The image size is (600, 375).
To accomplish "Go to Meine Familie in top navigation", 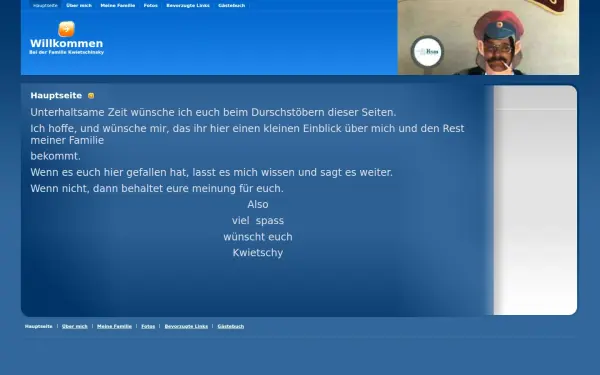I will pyautogui.click(x=118, y=6).
